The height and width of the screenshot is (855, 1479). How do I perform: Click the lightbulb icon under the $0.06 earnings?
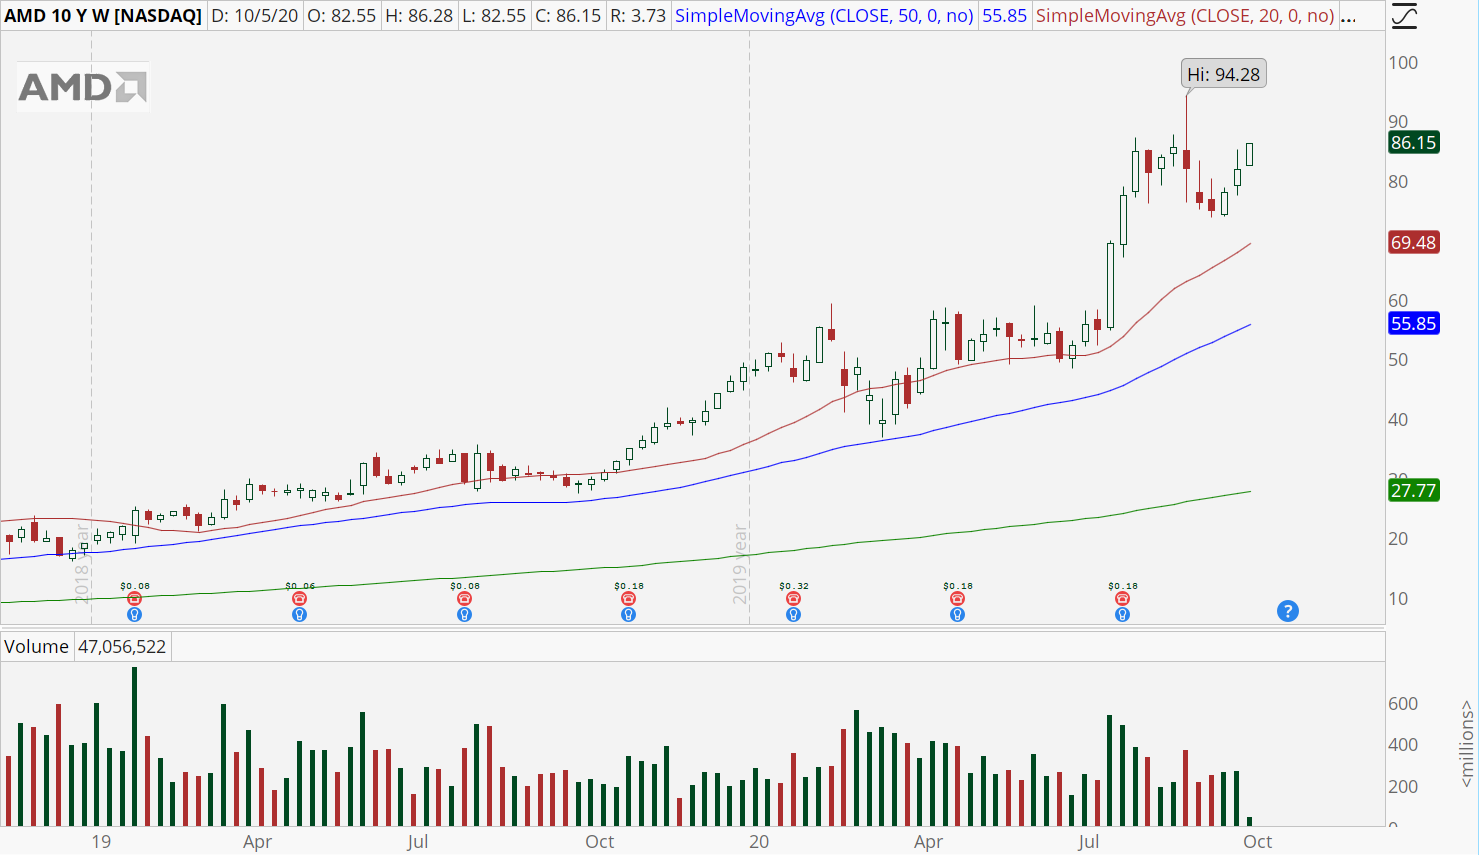[x=299, y=614]
